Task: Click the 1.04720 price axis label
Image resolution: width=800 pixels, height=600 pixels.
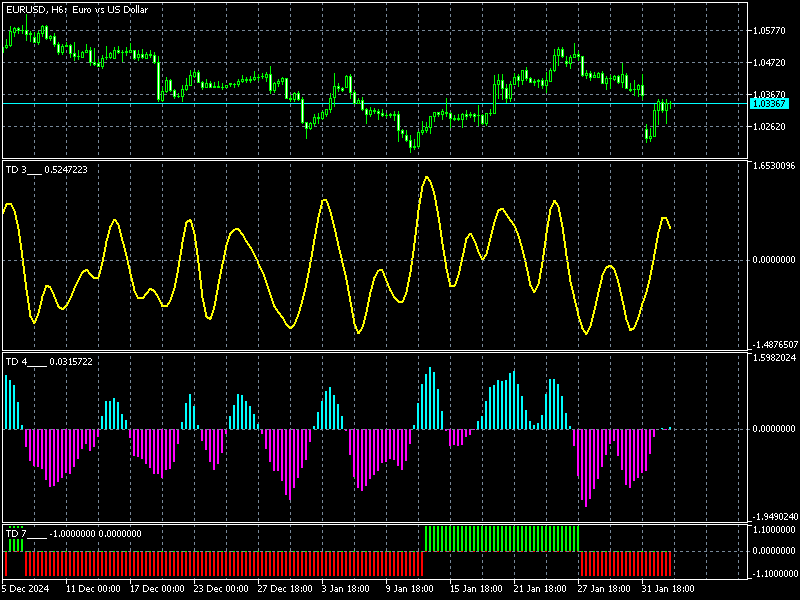Action: [769, 63]
